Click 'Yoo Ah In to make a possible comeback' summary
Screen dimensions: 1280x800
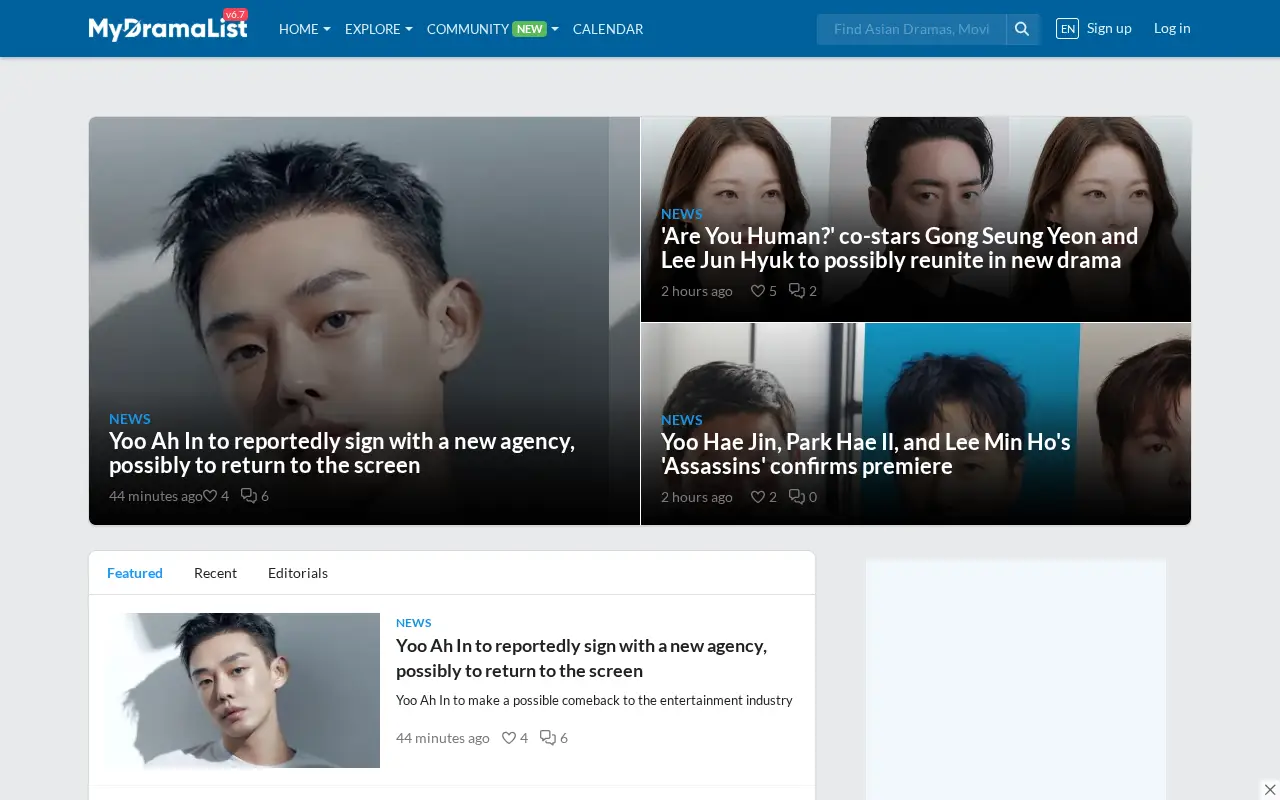594,701
